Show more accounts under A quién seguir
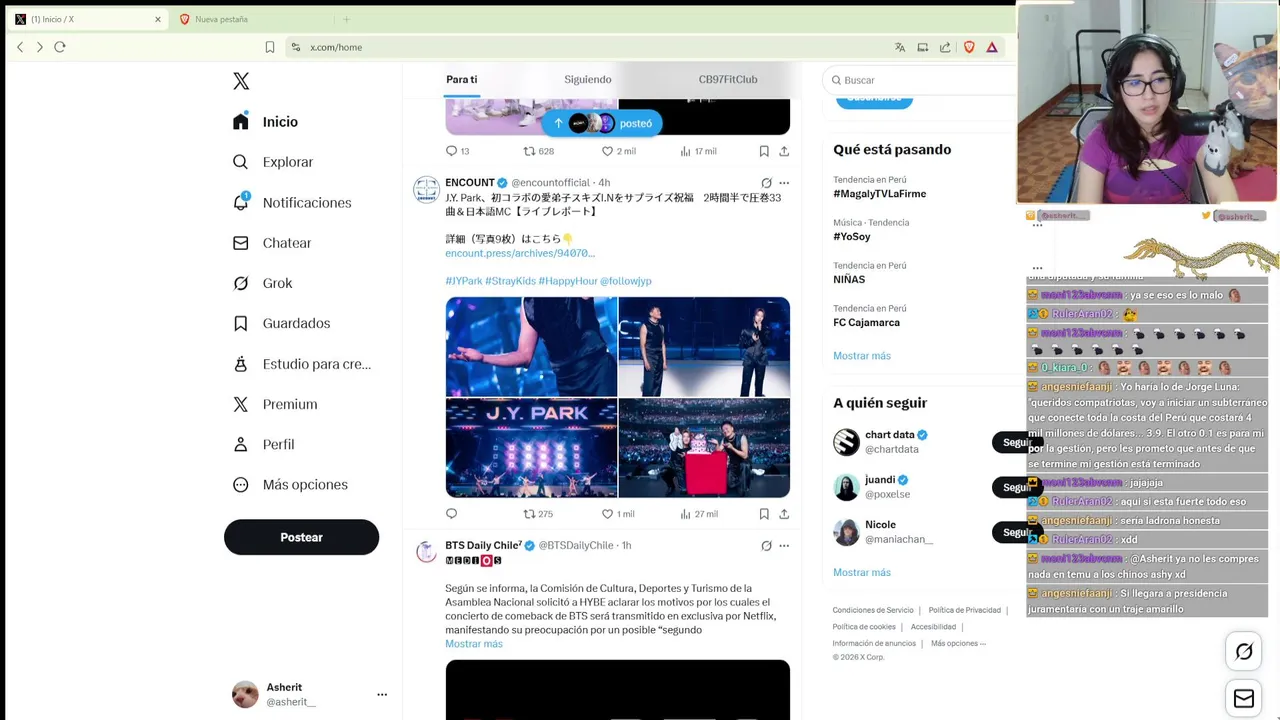Screen dimensions: 1280x720 862,573
